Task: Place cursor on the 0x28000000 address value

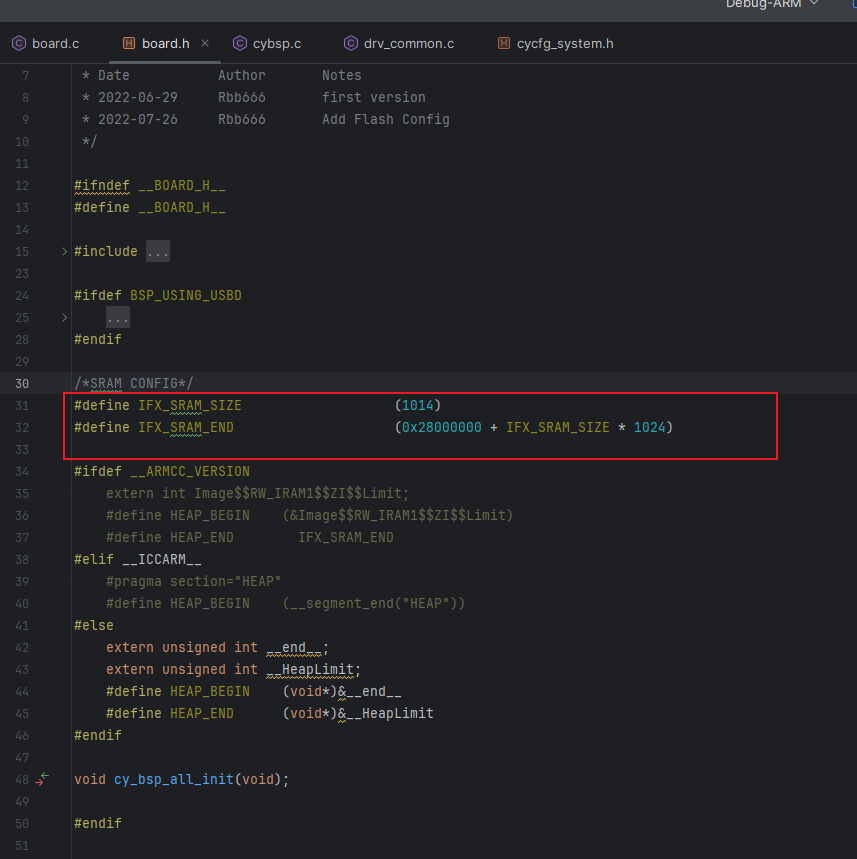Action: point(441,428)
